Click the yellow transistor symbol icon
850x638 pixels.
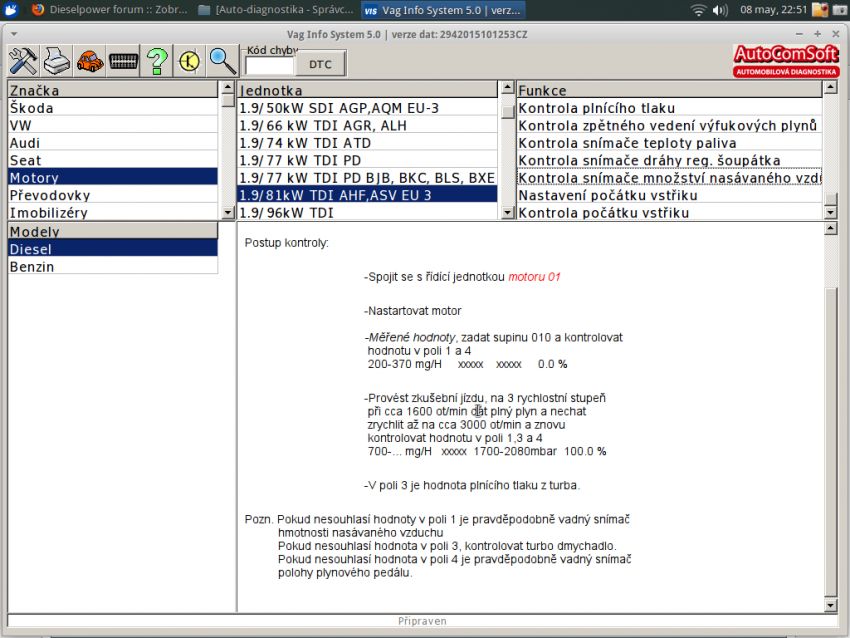click(189, 61)
